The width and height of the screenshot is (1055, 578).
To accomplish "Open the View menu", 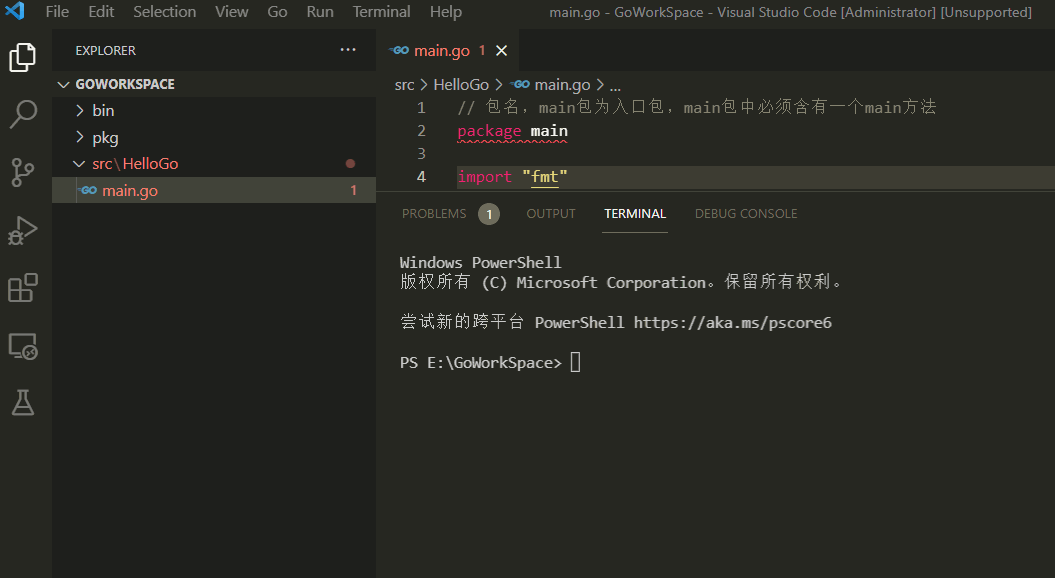I will (x=231, y=11).
